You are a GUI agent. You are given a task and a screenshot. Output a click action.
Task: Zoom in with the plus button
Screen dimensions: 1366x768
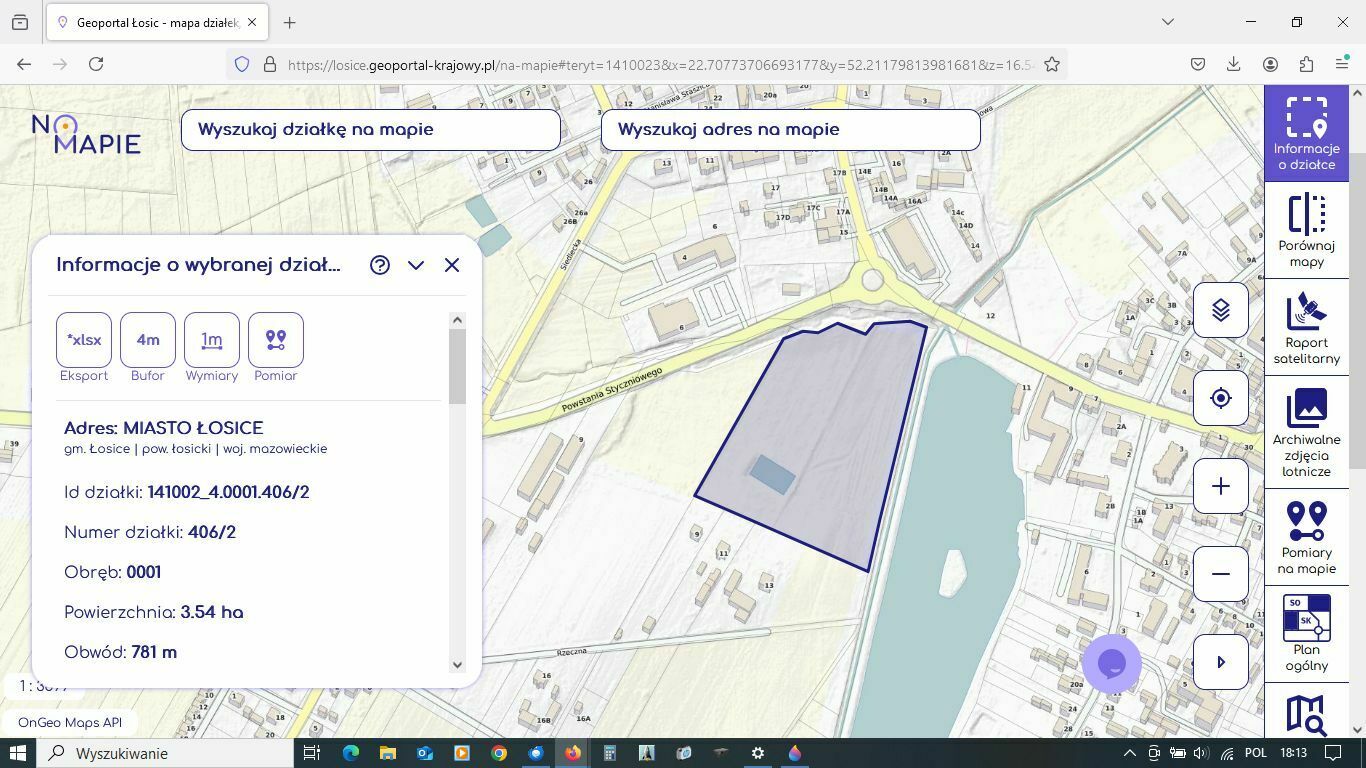tap(1220, 486)
